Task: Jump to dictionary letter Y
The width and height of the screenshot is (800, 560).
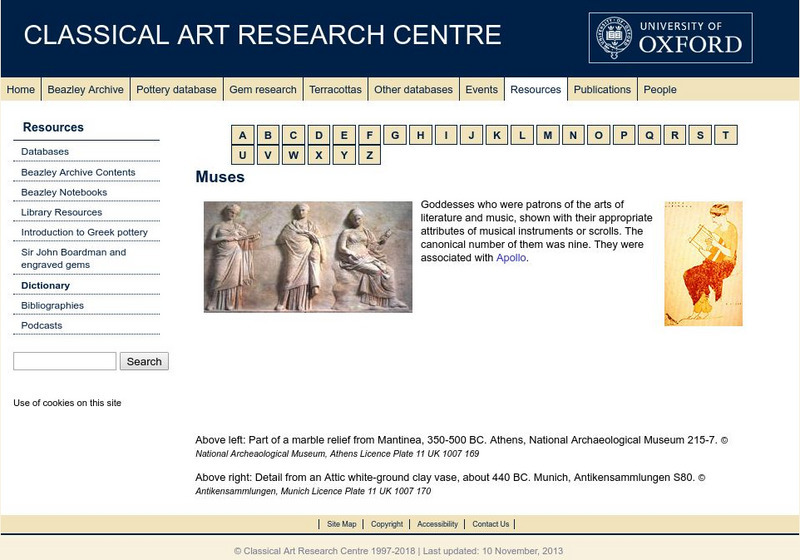Action: 344,155
